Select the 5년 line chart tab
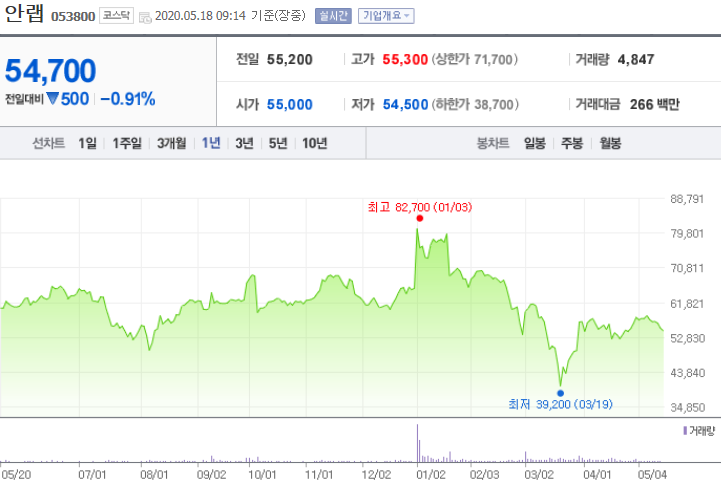This screenshot has height=494, width=721. coord(278,144)
